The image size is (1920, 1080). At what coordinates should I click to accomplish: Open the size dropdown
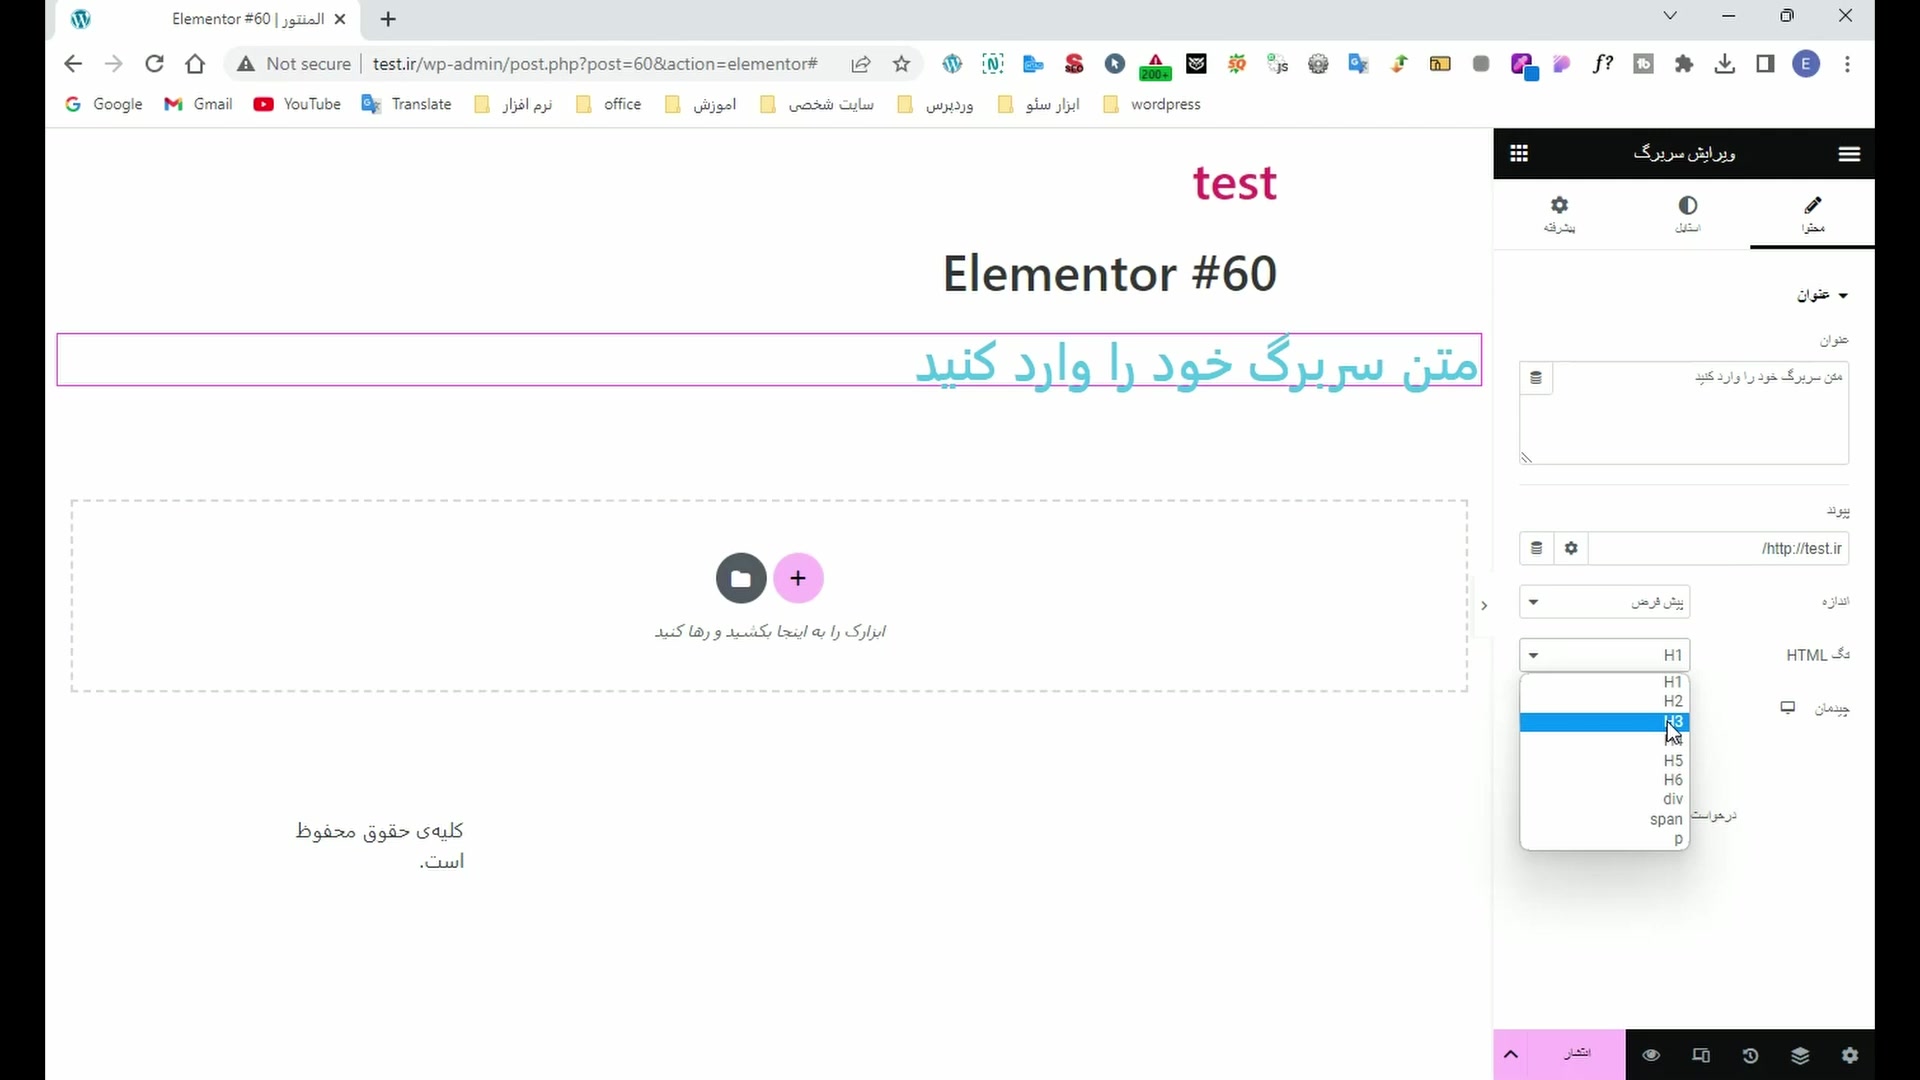pos(1604,602)
